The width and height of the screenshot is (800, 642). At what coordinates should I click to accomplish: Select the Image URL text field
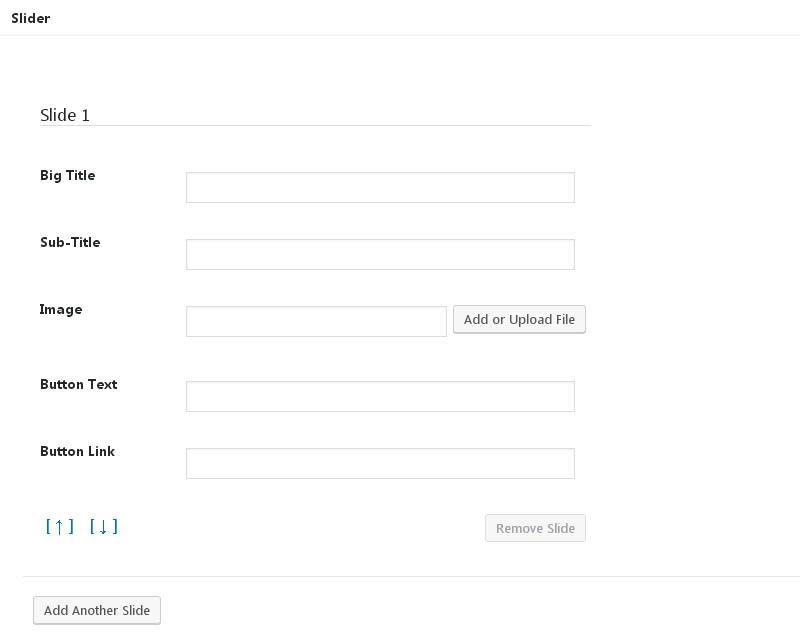pos(316,322)
